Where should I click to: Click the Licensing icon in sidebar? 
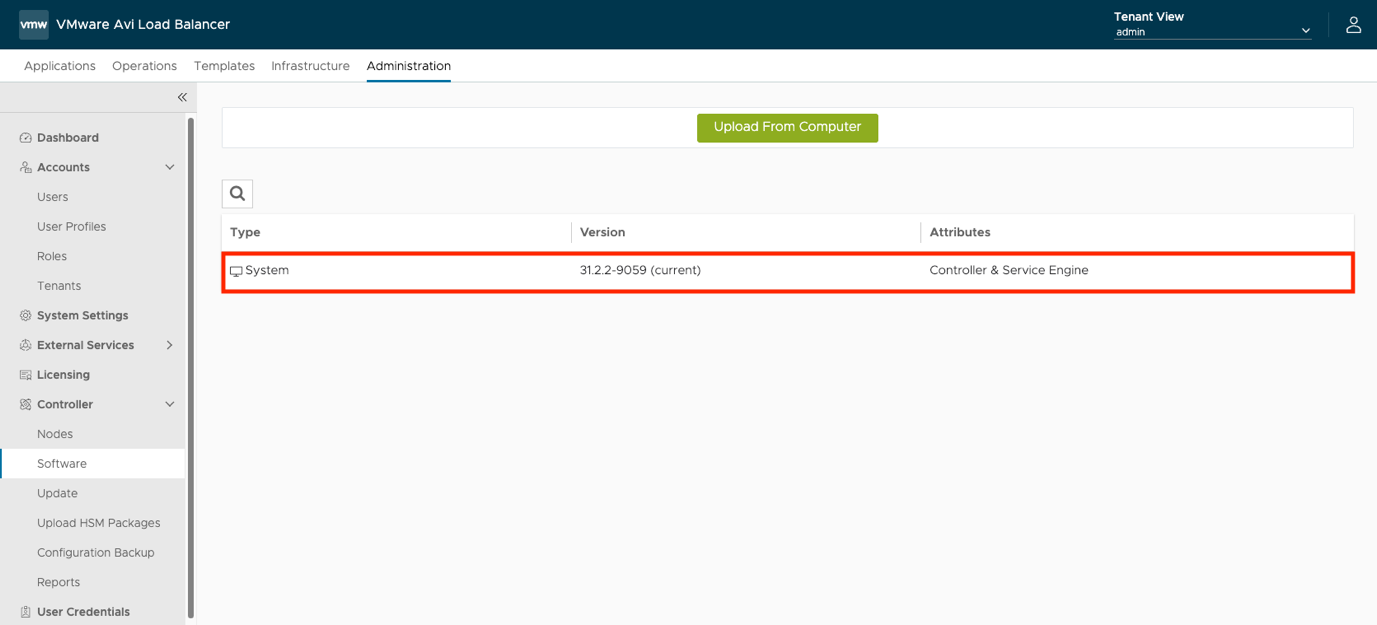click(x=26, y=375)
